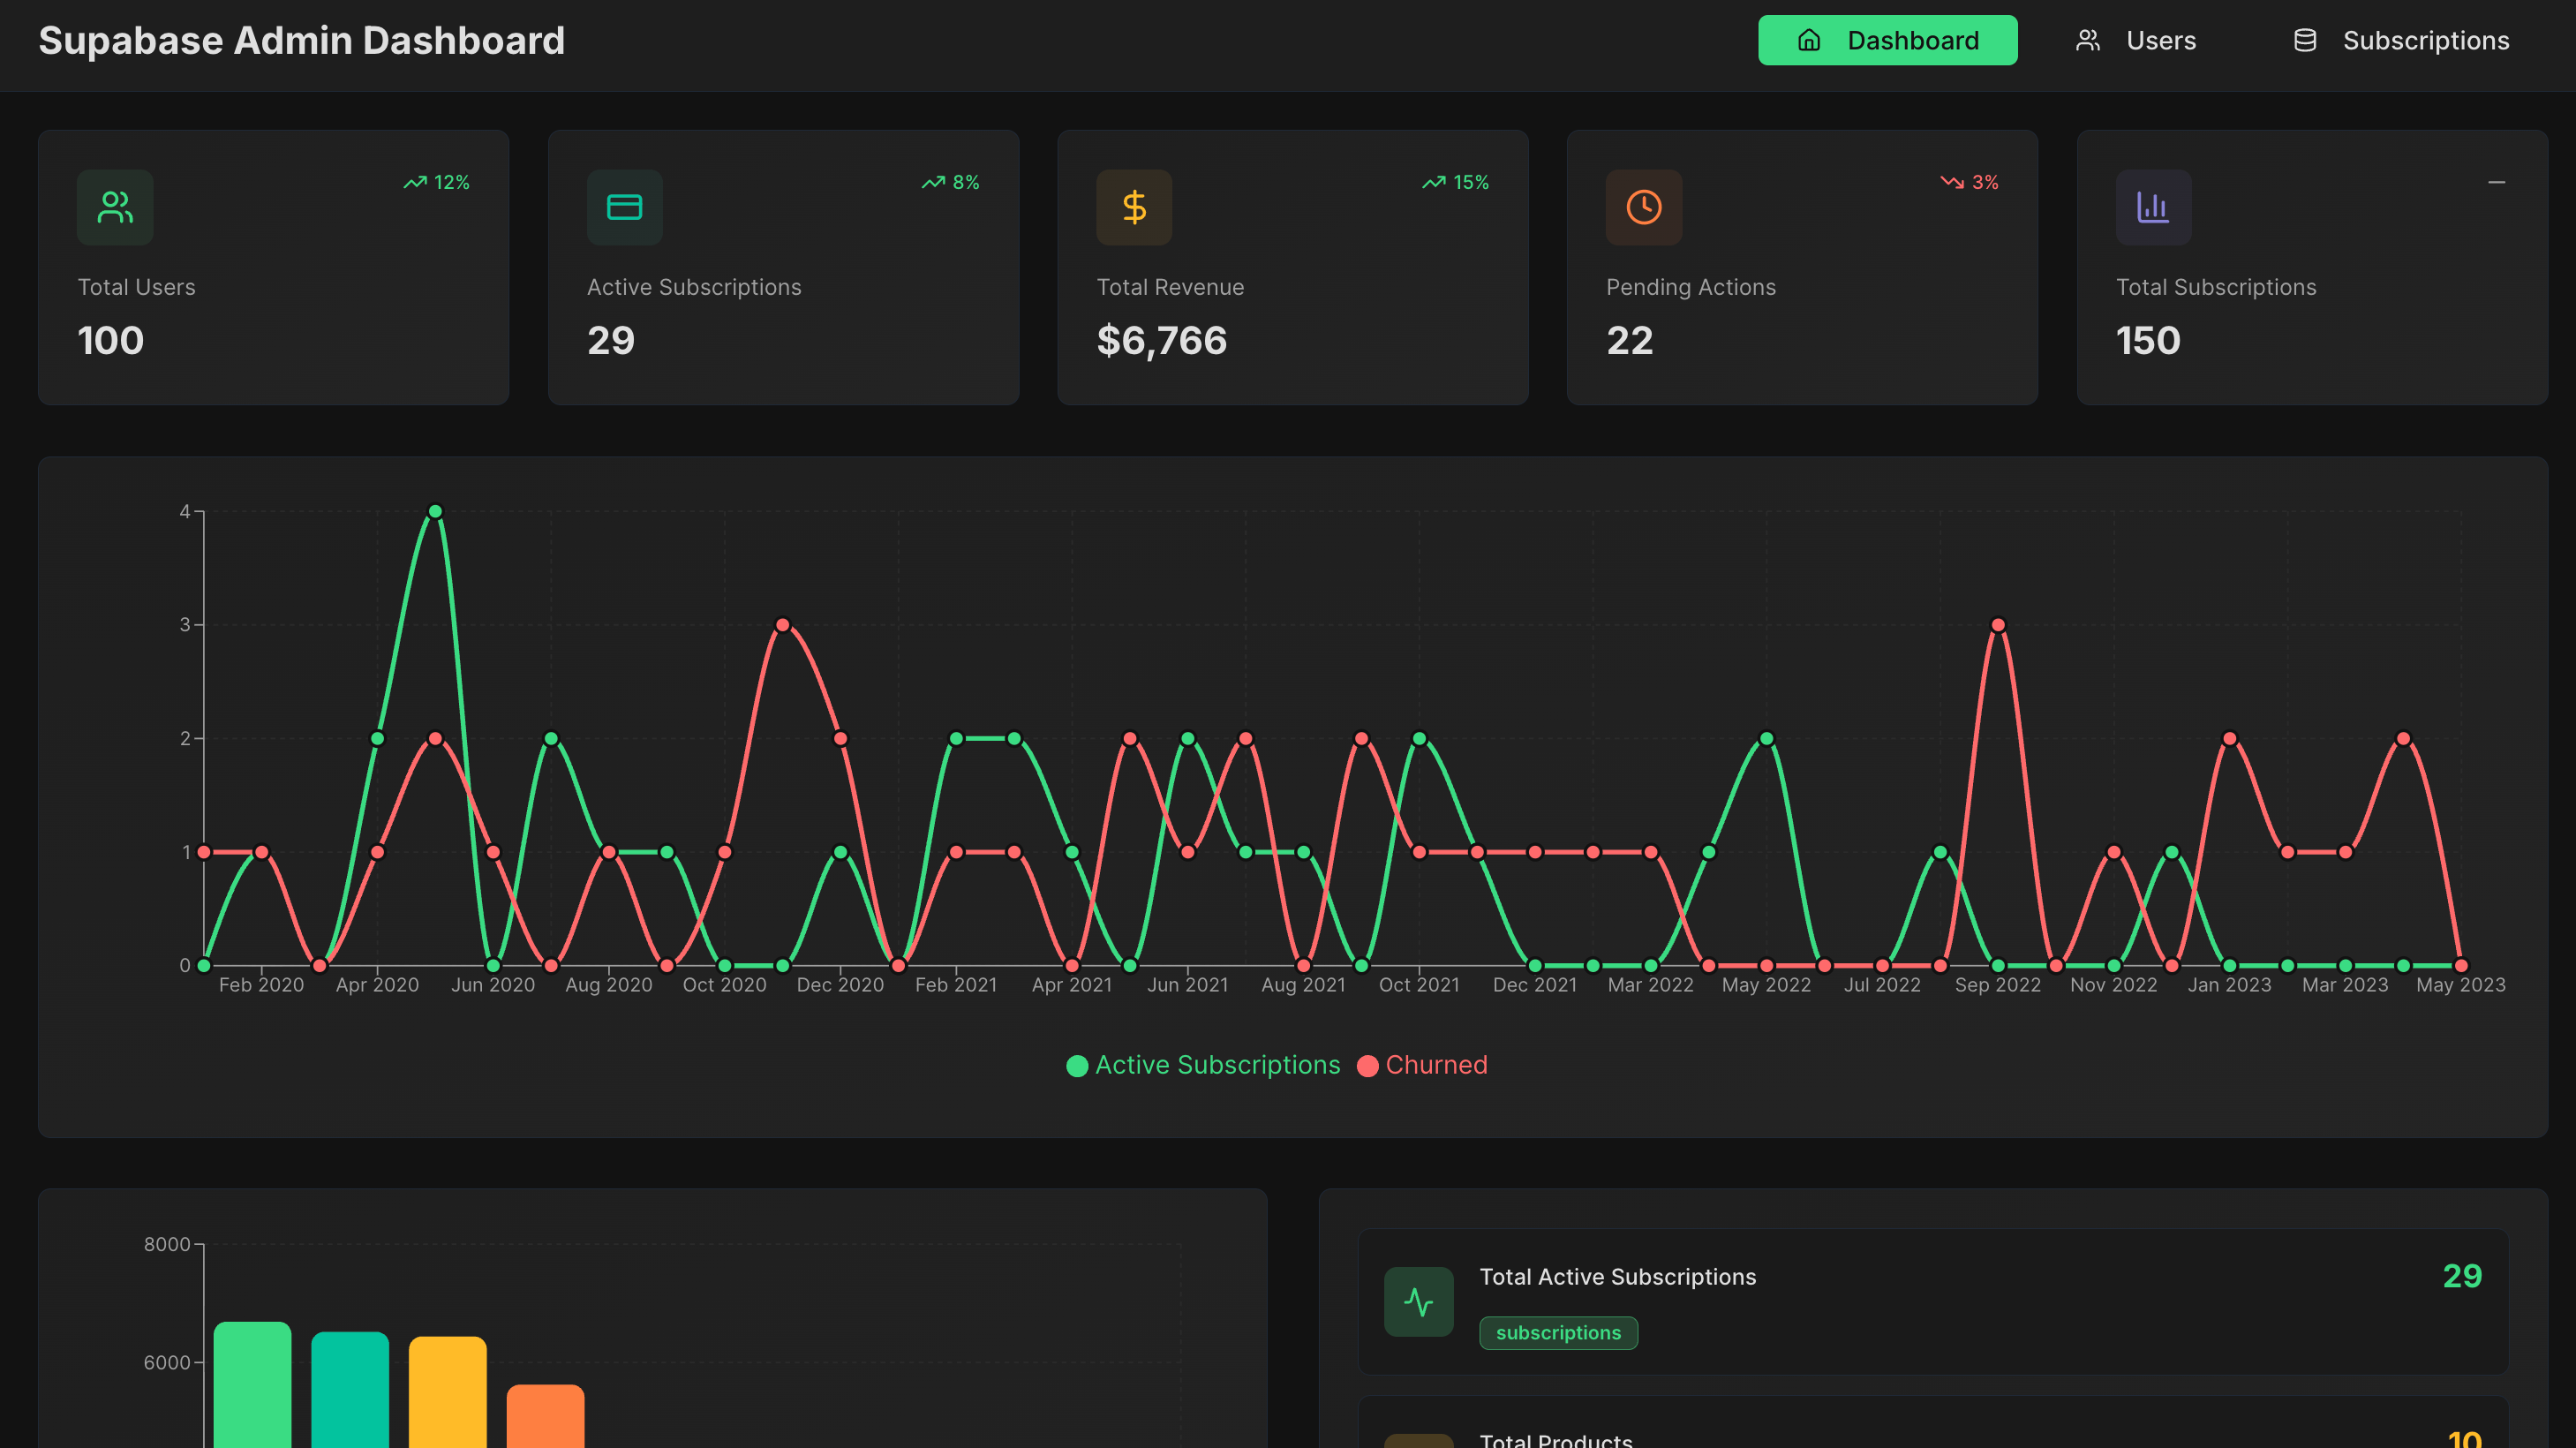Viewport: 2576px width, 1448px height.
Task: Click the 12% upward trend indicator
Action: [x=437, y=182]
